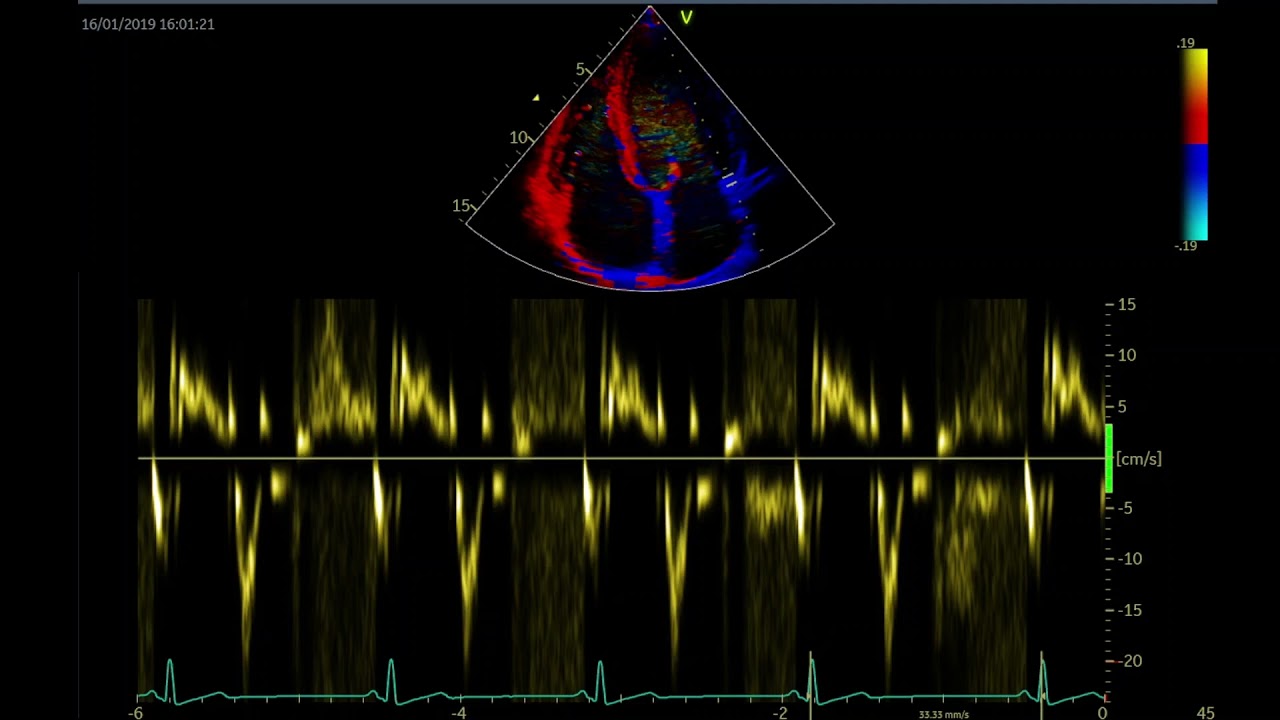
Task: Click the -10 velocity scale label
Action: (x=1128, y=559)
